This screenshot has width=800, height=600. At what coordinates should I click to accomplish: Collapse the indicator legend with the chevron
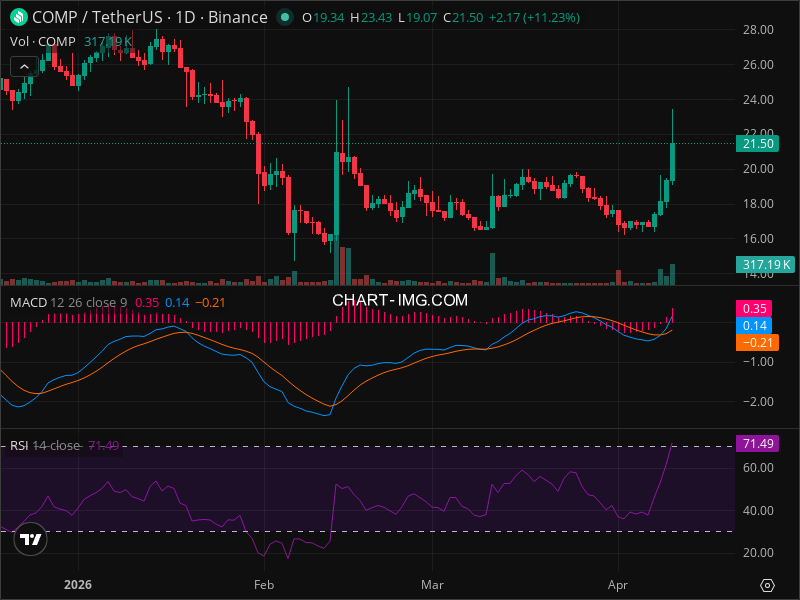24,67
